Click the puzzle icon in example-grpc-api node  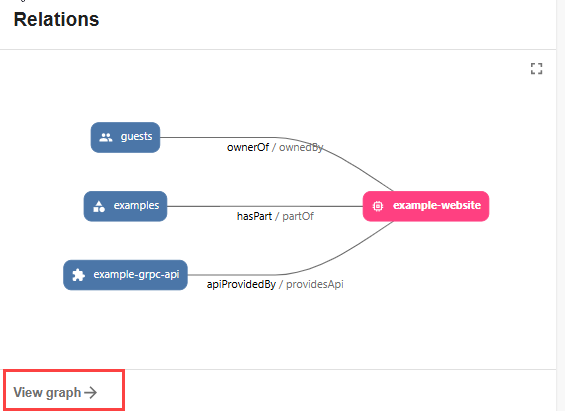click(x=78, y=275)
